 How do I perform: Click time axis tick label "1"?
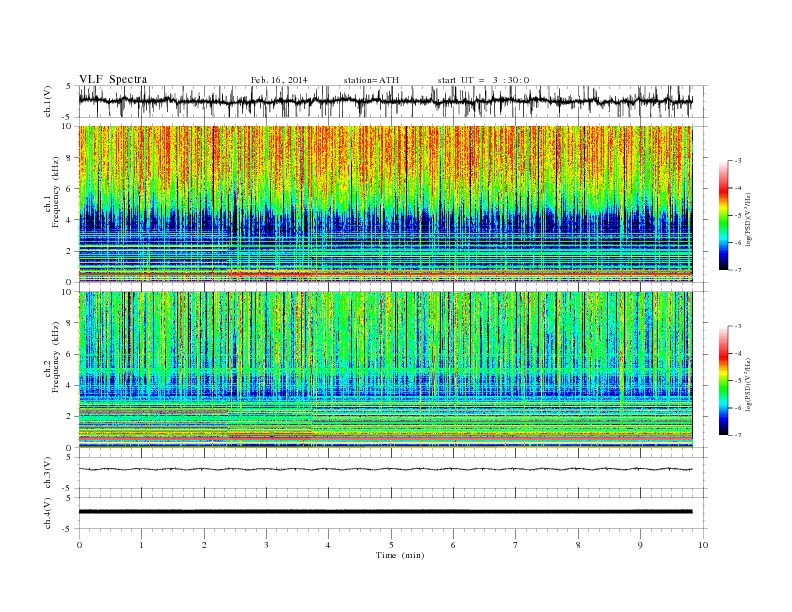tap(141, 545)
